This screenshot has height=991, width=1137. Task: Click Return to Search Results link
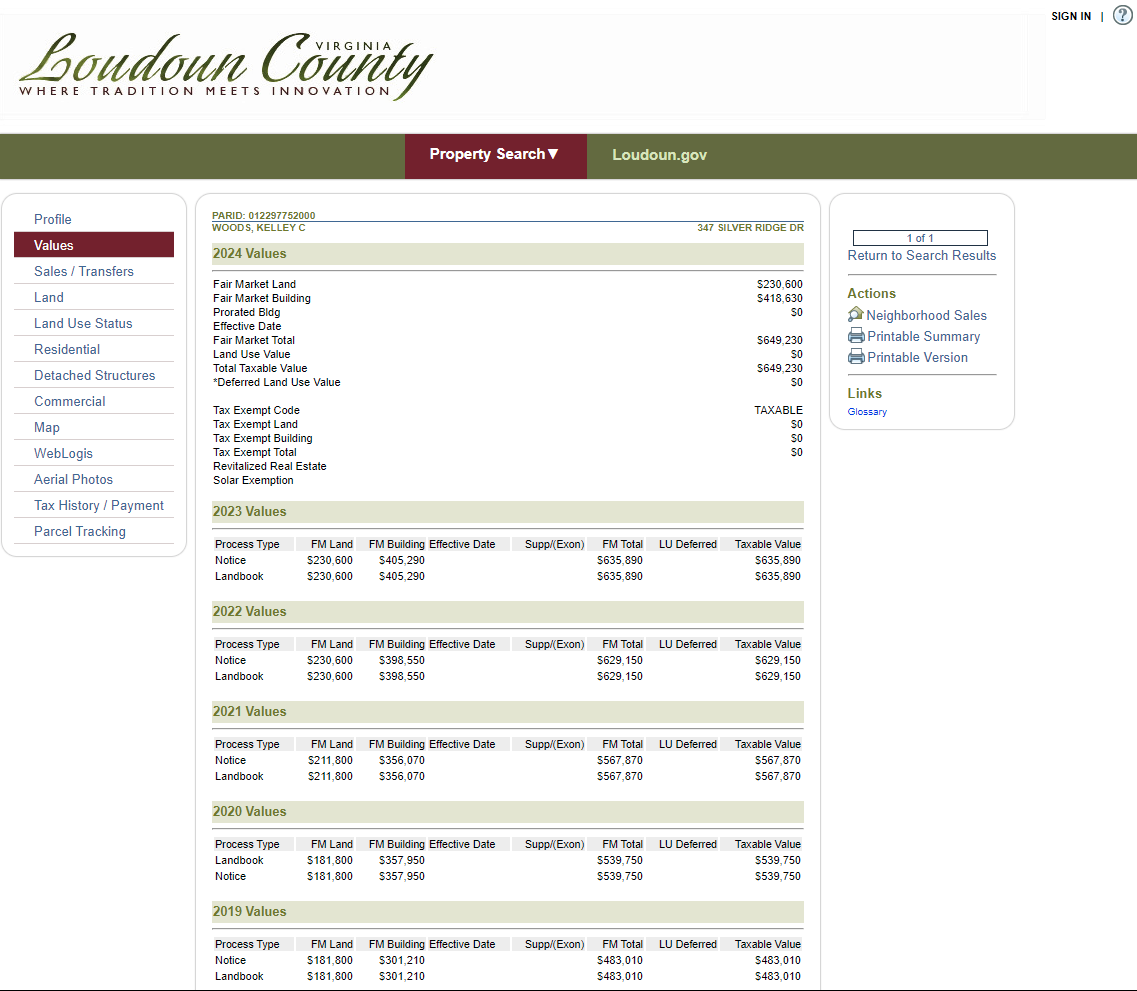tap(922, 255)
